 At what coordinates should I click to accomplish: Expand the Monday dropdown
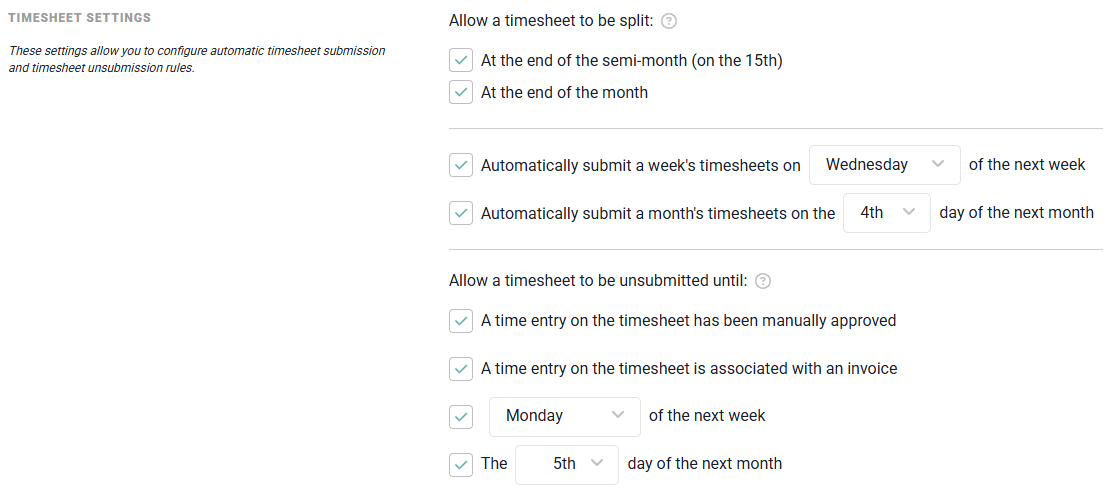[564, 416]
